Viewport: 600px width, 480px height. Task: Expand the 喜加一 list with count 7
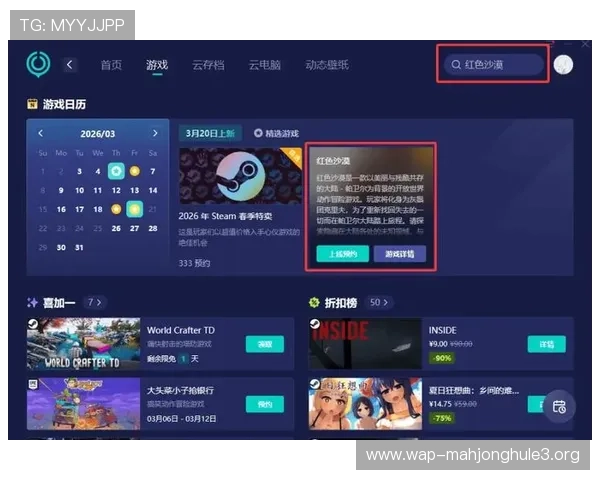point(93,301)
